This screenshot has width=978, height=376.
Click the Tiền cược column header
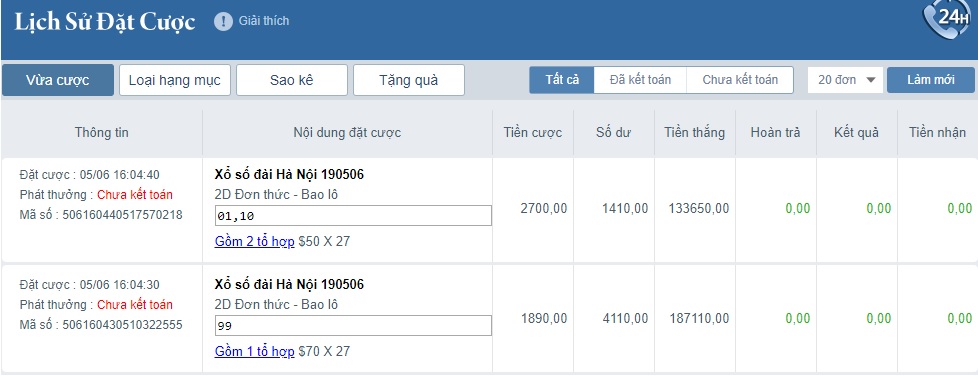(533, 132)
